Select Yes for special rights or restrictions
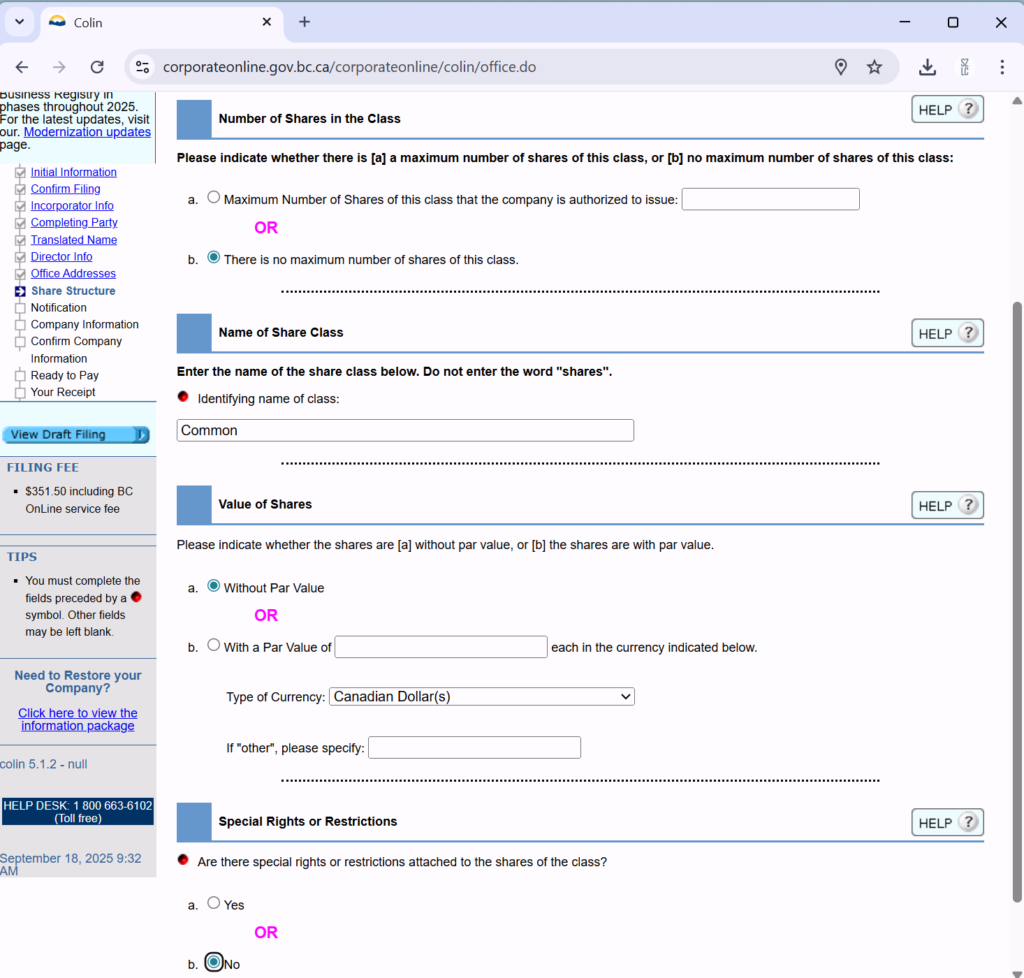The width and height of the screenshot is (1024, 978). click(x=213, y=903)
